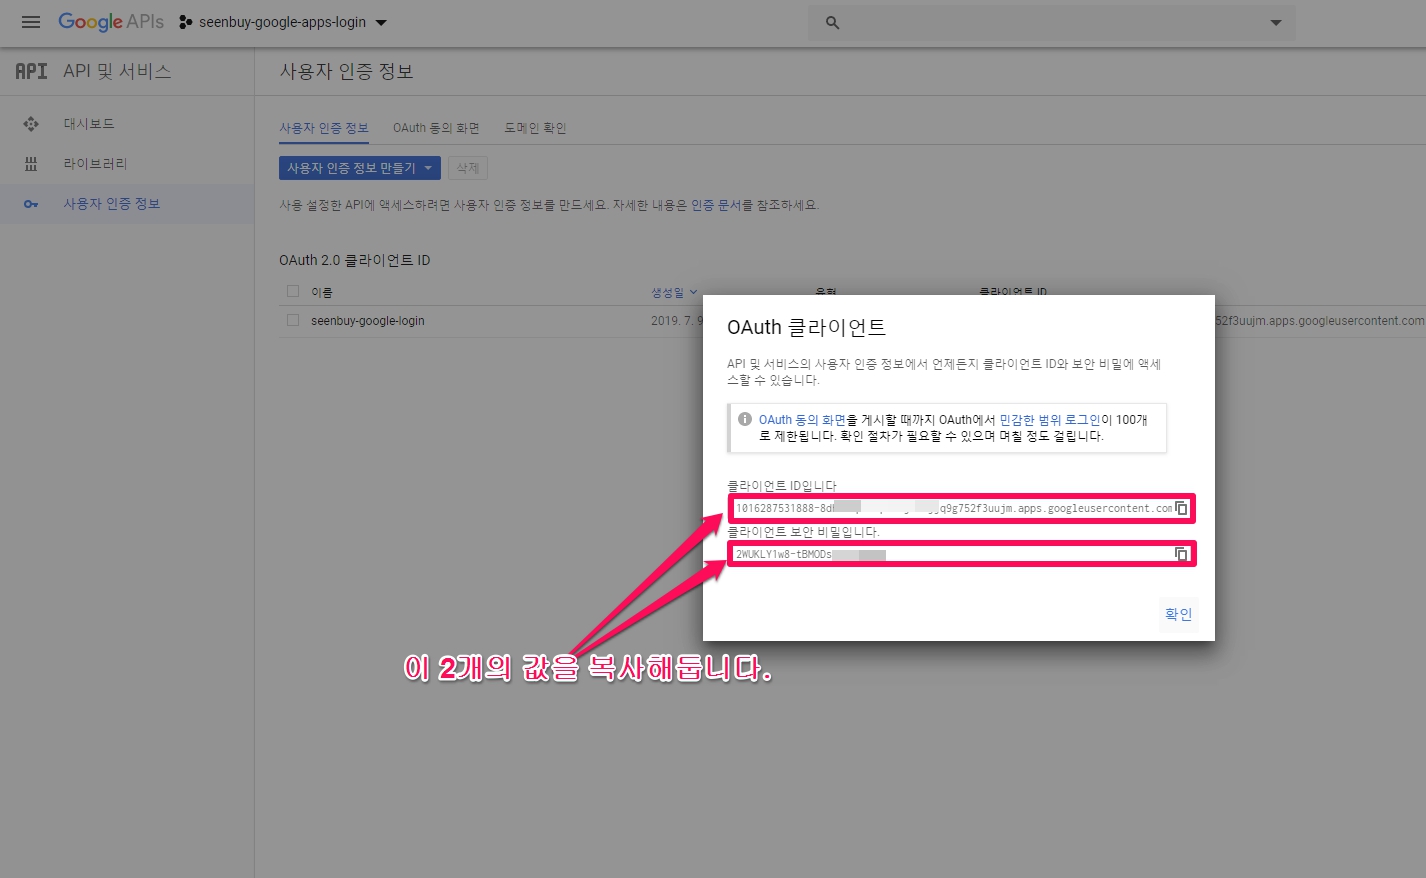Viewport: 1426px width, 878px height.
Task: Switch to the 도메인 확인 tab
Action: [x=535, y=128]
